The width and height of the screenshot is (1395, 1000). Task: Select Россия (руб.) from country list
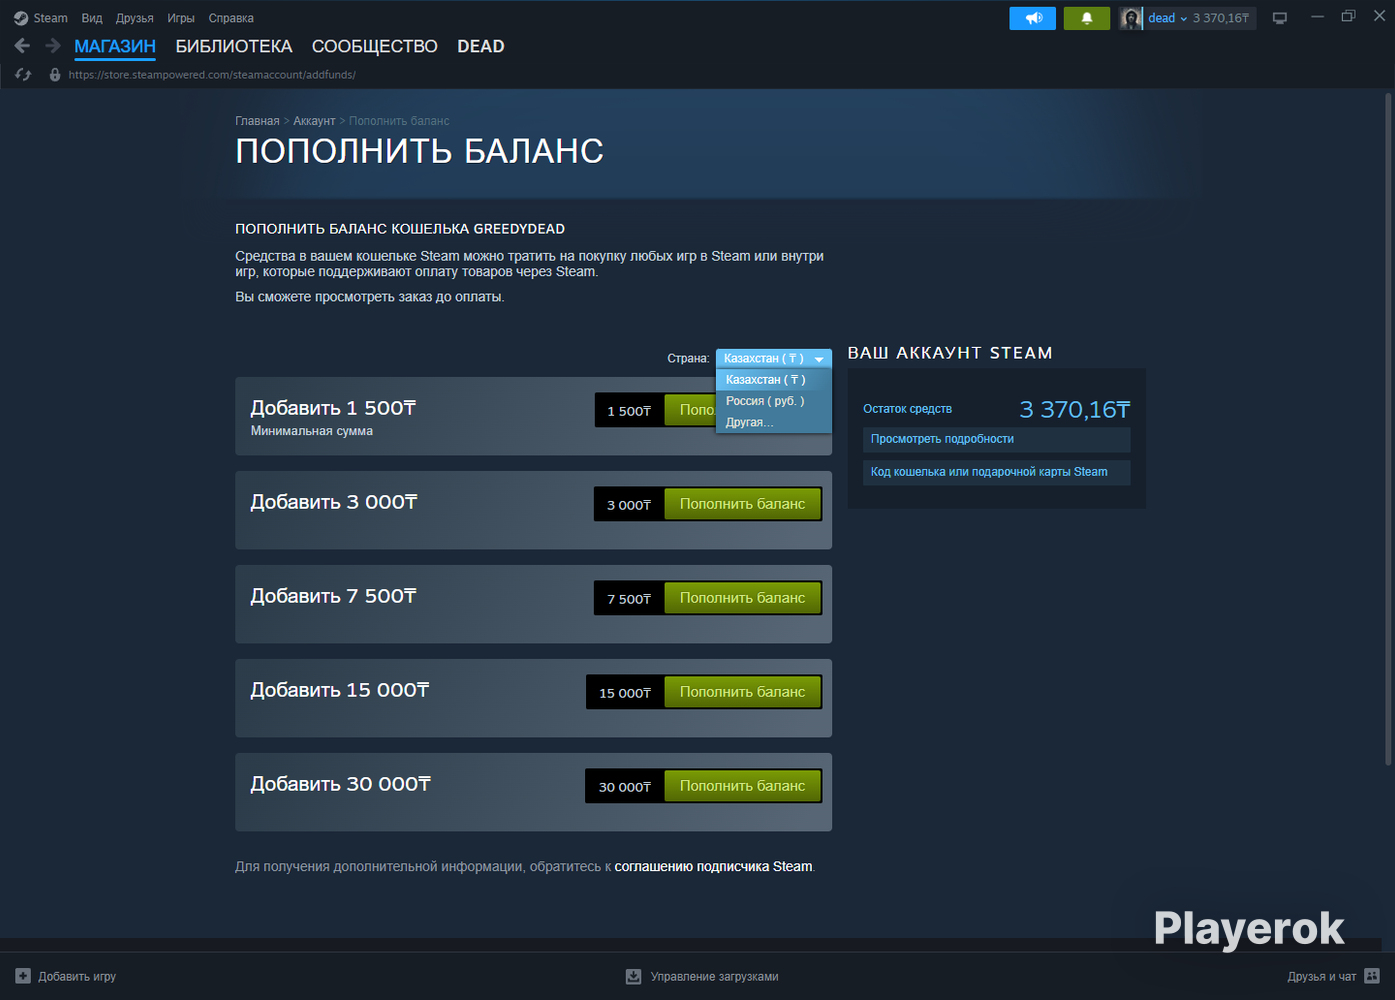[765, 401]
